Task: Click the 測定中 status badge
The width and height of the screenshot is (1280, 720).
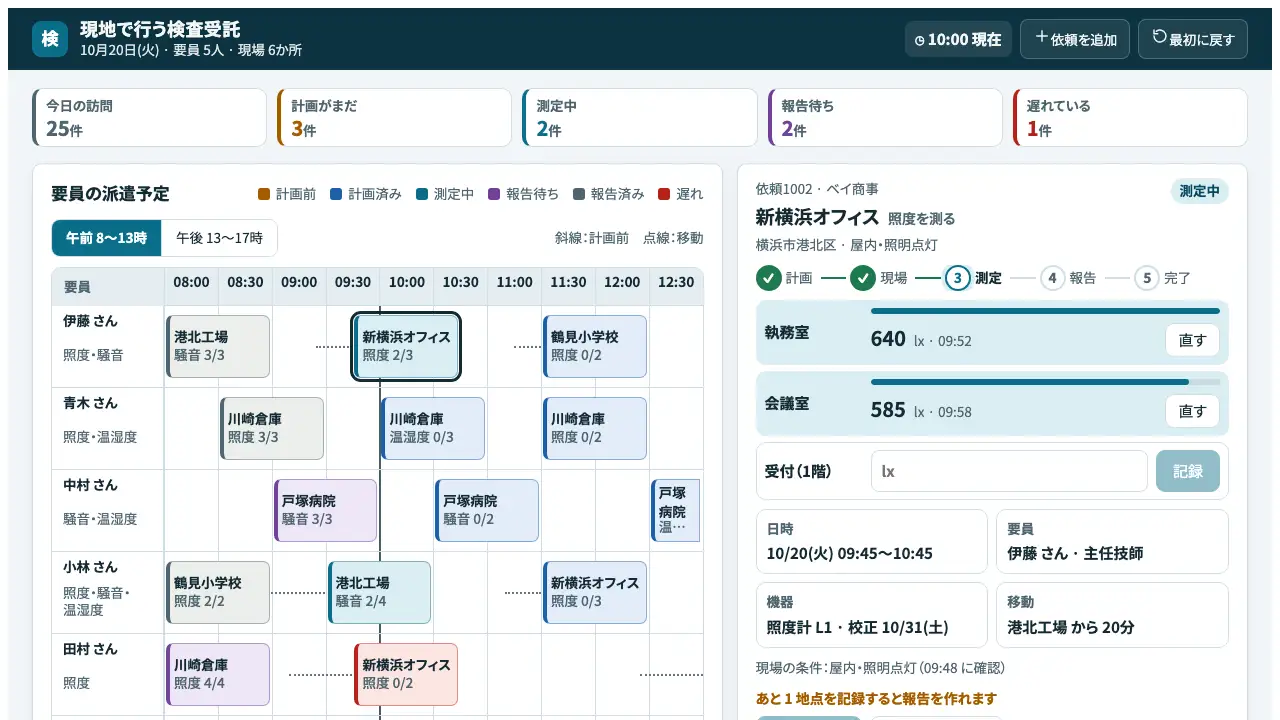Action: pos(1199,191)
